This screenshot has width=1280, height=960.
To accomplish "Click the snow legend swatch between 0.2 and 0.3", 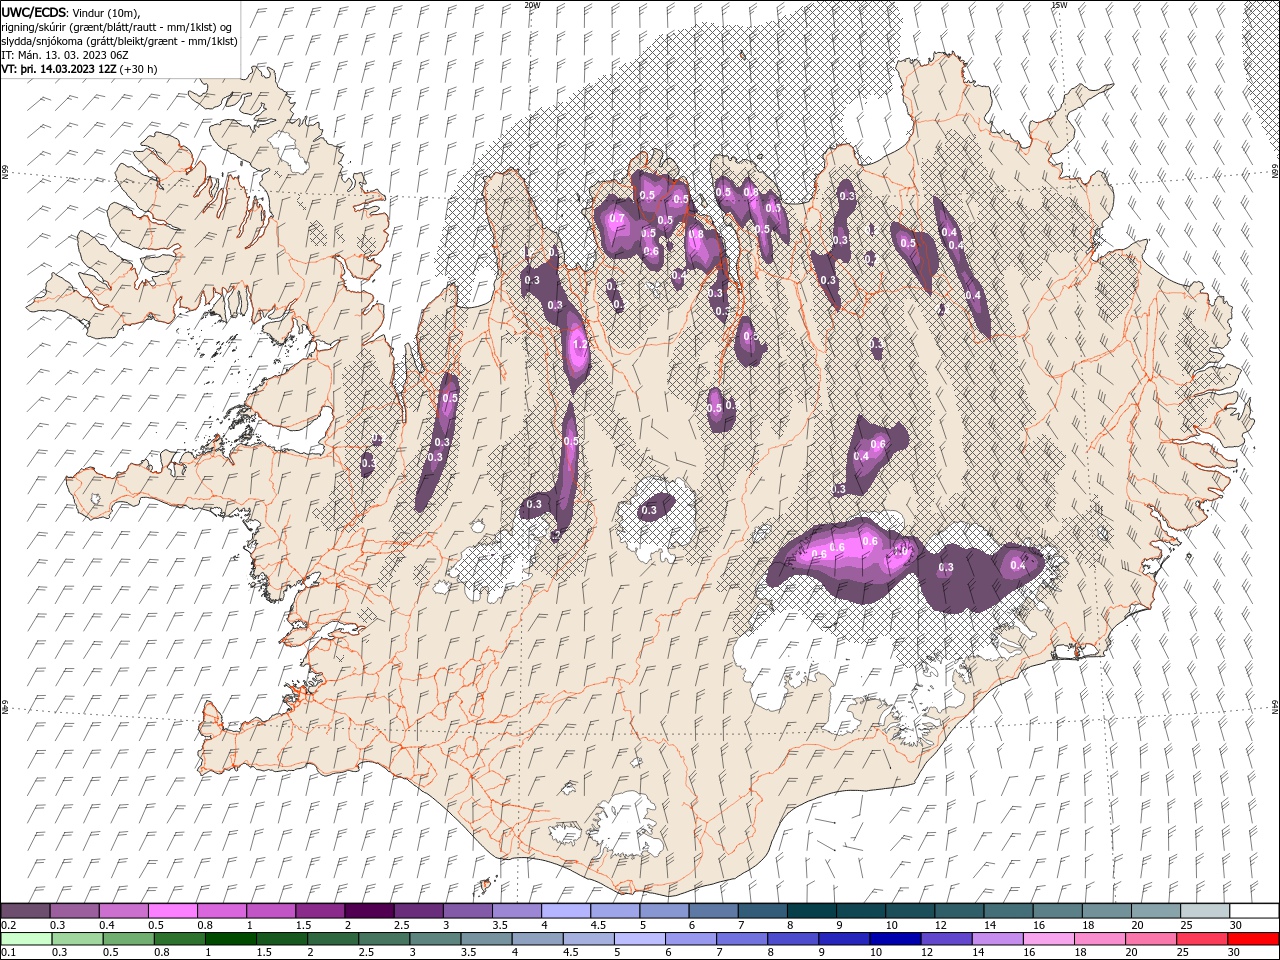I will [x=26, y=911].
